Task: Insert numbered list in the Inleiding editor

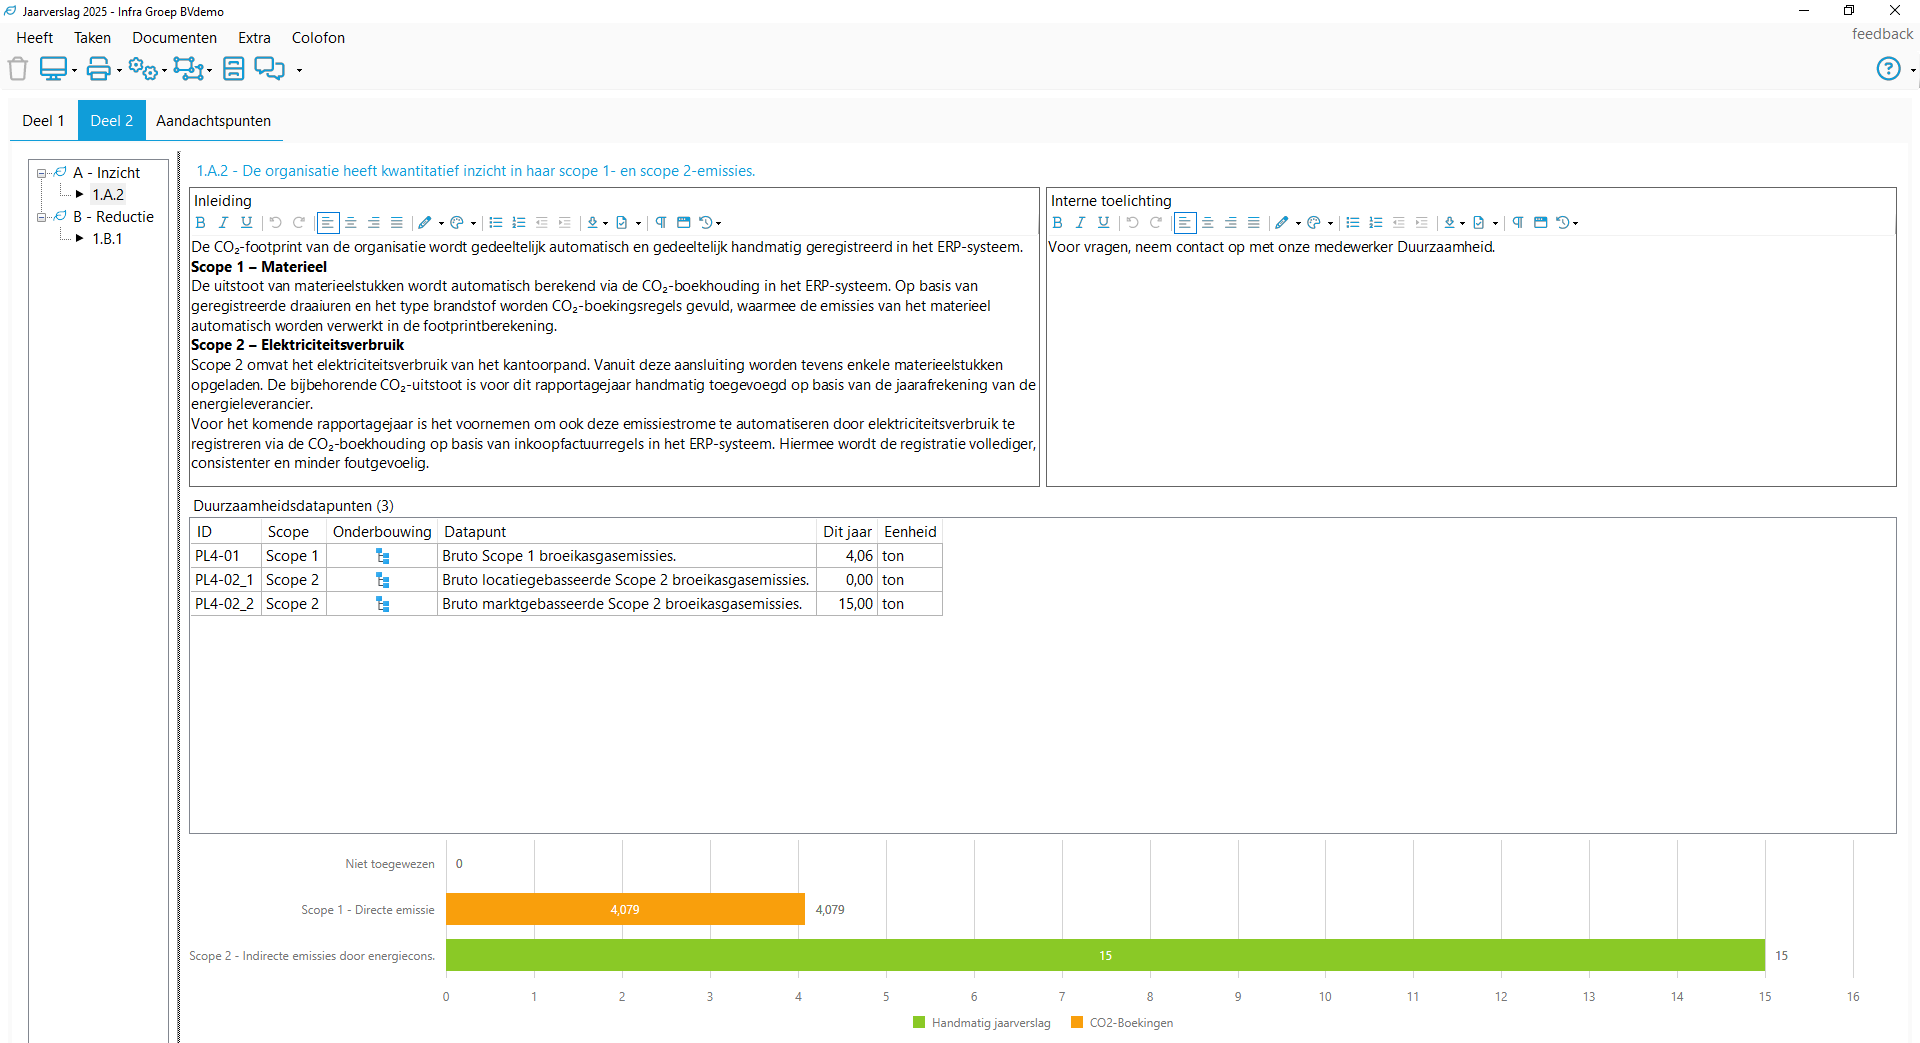Action: tap(519, 223)
